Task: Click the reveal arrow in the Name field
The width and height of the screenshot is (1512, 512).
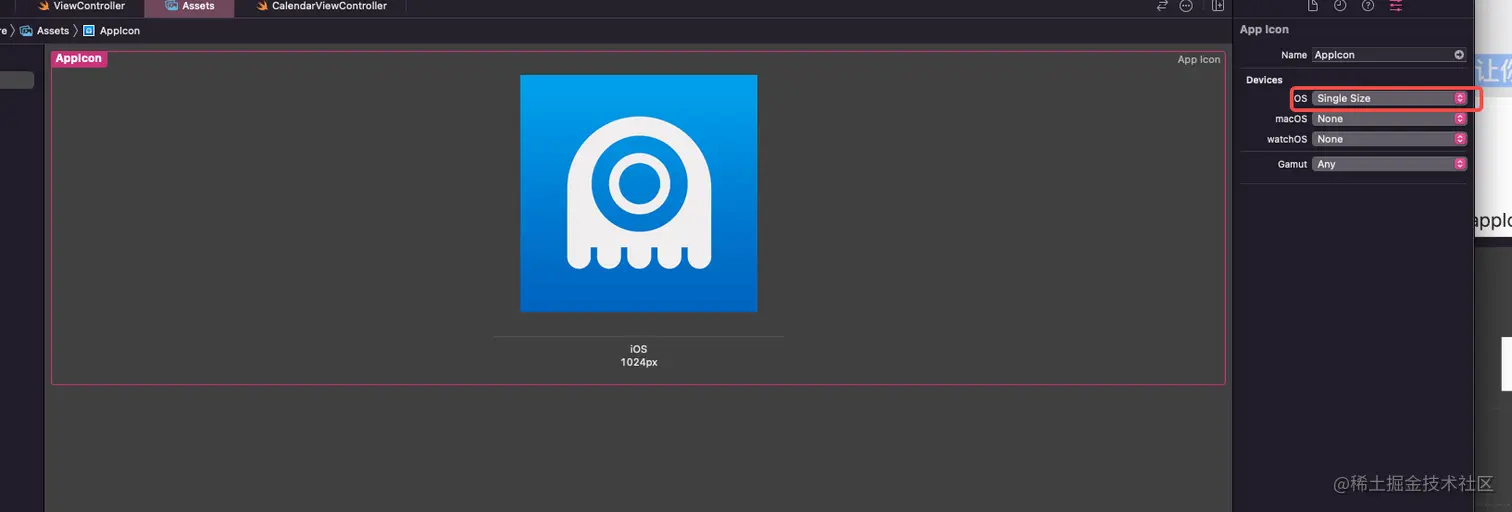Action: click(1459, 55)
